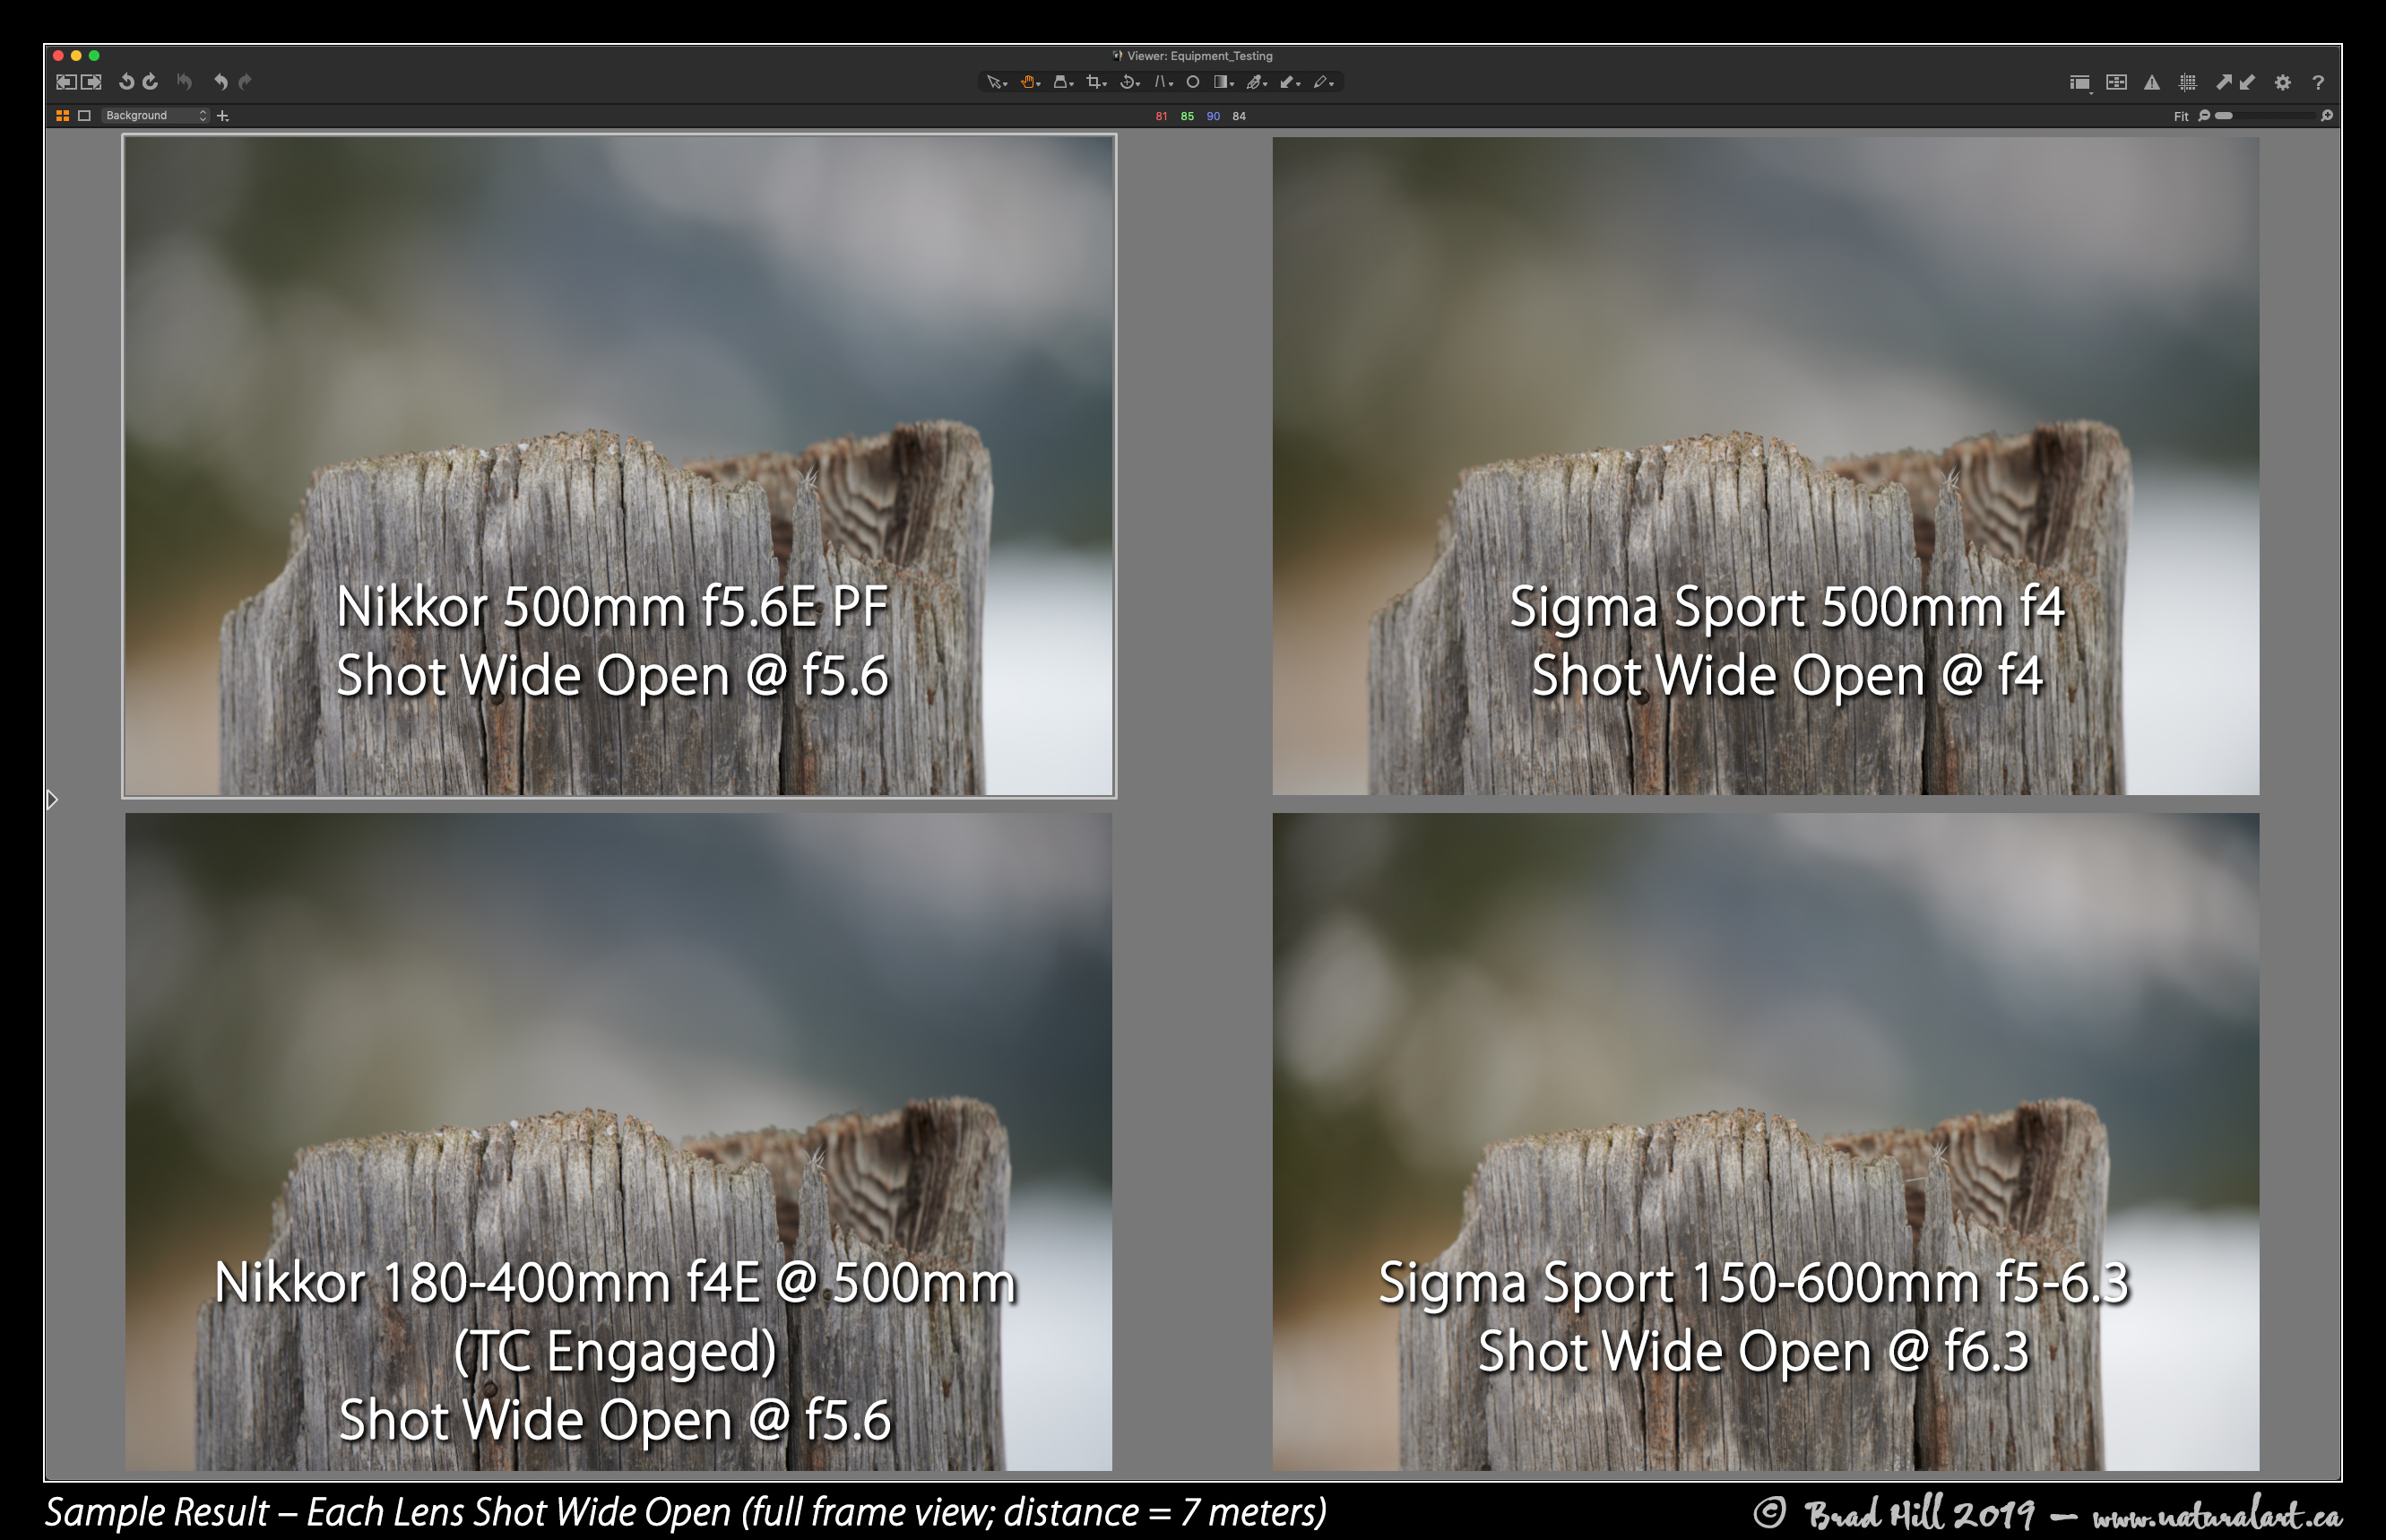Choose the Select pointer cursor tool
Viewport: 2386px width, 1540px height.
click(x=996, y=82)
